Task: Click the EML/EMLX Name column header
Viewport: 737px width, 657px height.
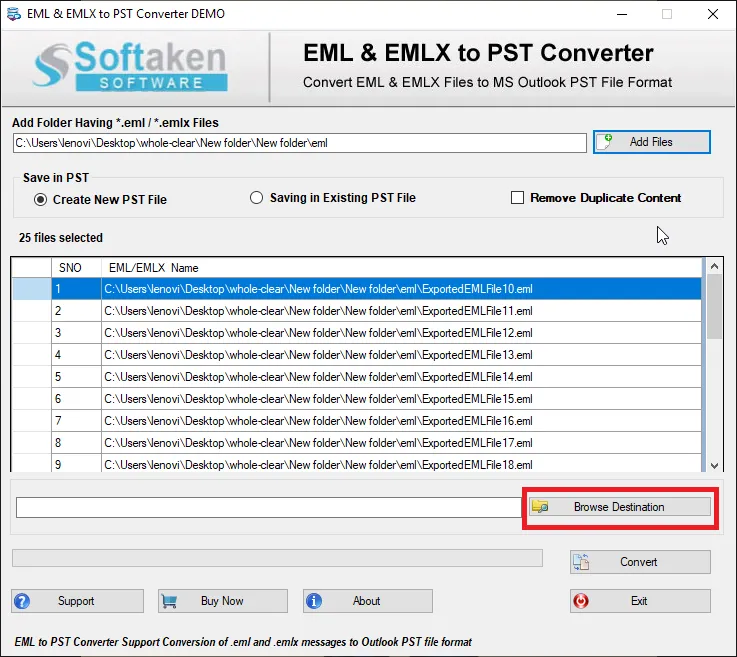Action: 401,268
